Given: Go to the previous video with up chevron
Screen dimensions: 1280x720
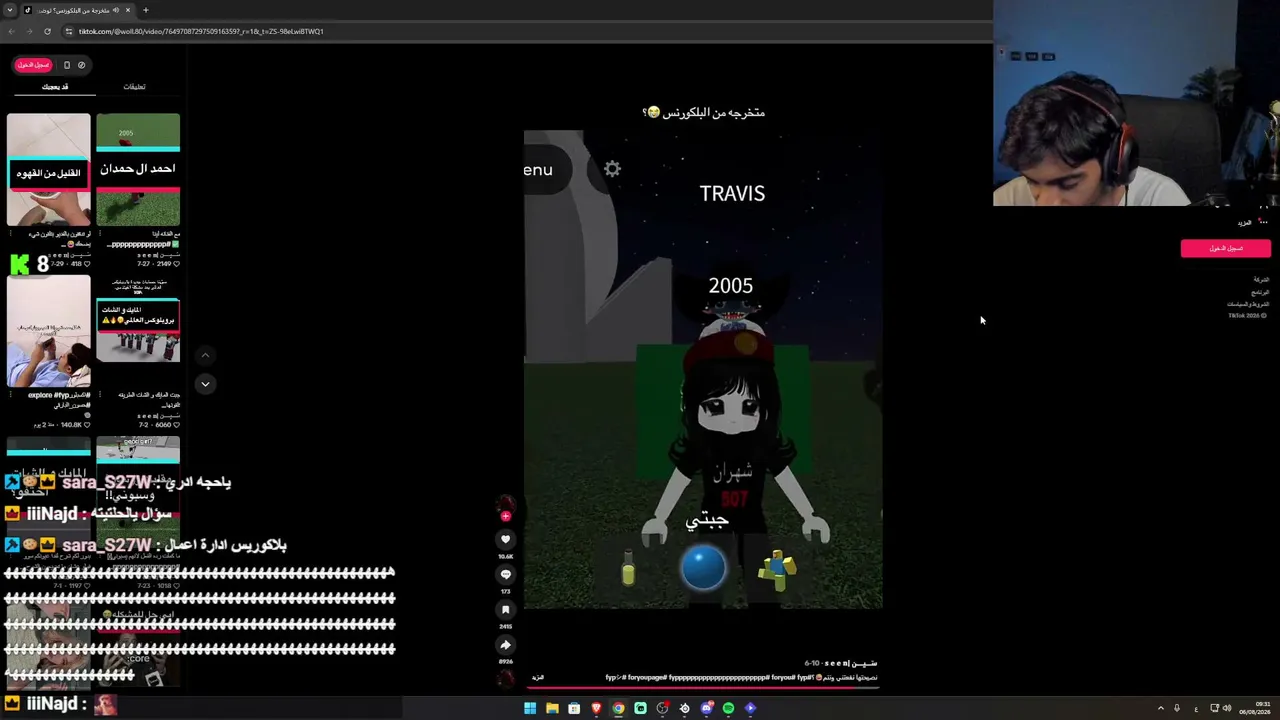Looking at the screenshot, I should tap(205, 355).
